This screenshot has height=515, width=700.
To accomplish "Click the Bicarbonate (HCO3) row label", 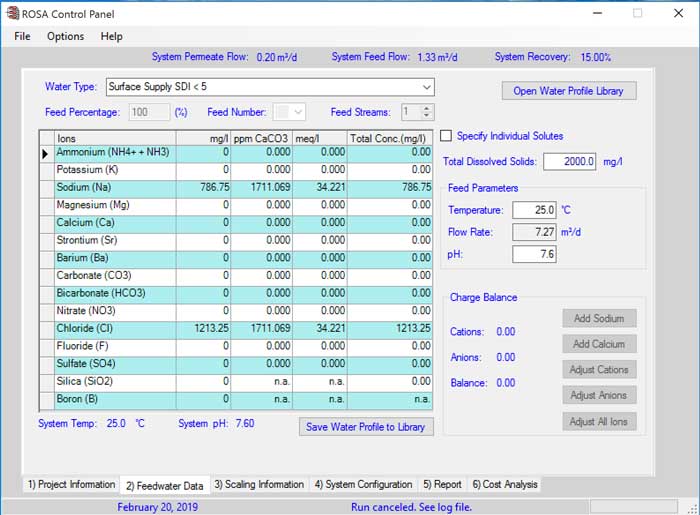I will [x=115, y=293].
